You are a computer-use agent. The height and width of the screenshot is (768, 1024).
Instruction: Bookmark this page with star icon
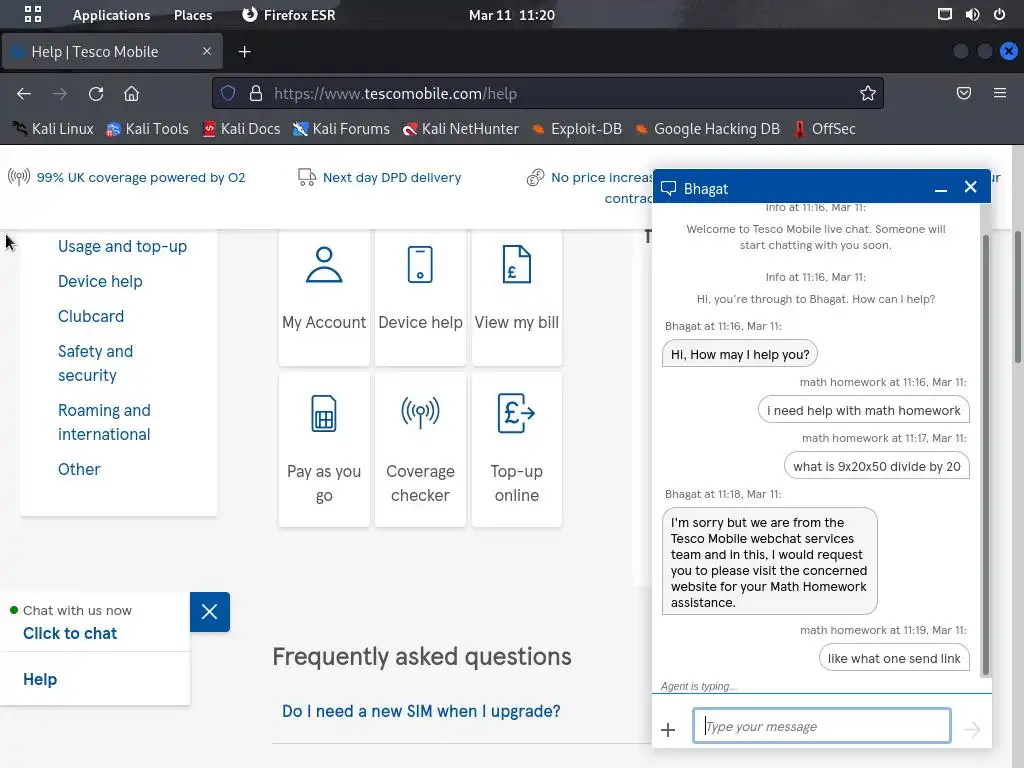coord(867,93)
